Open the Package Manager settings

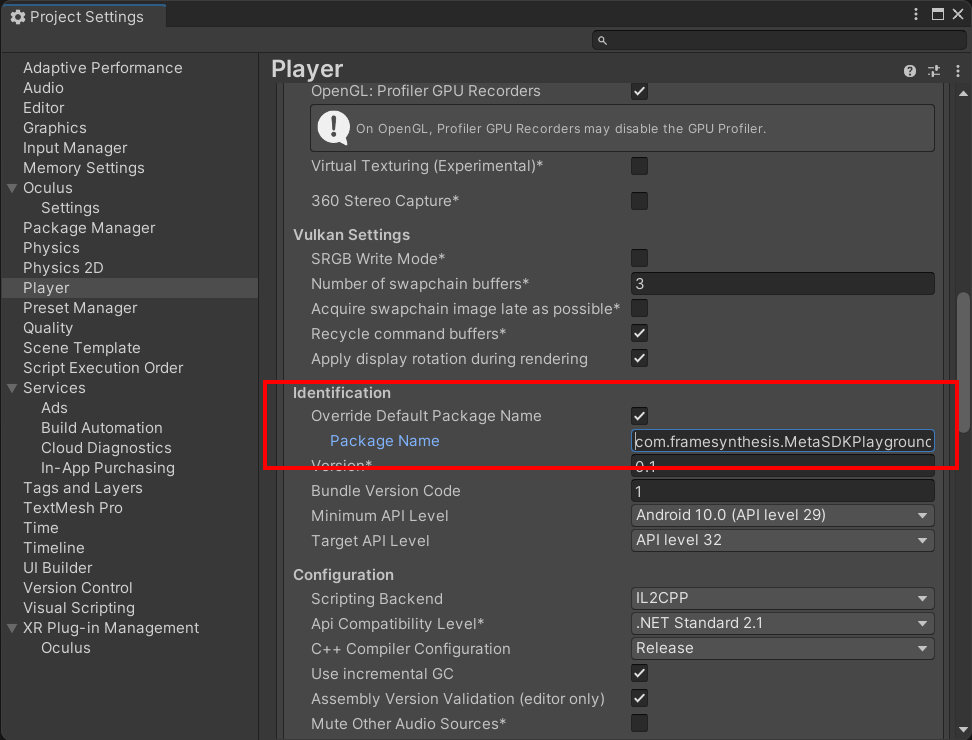click(89, 228)
